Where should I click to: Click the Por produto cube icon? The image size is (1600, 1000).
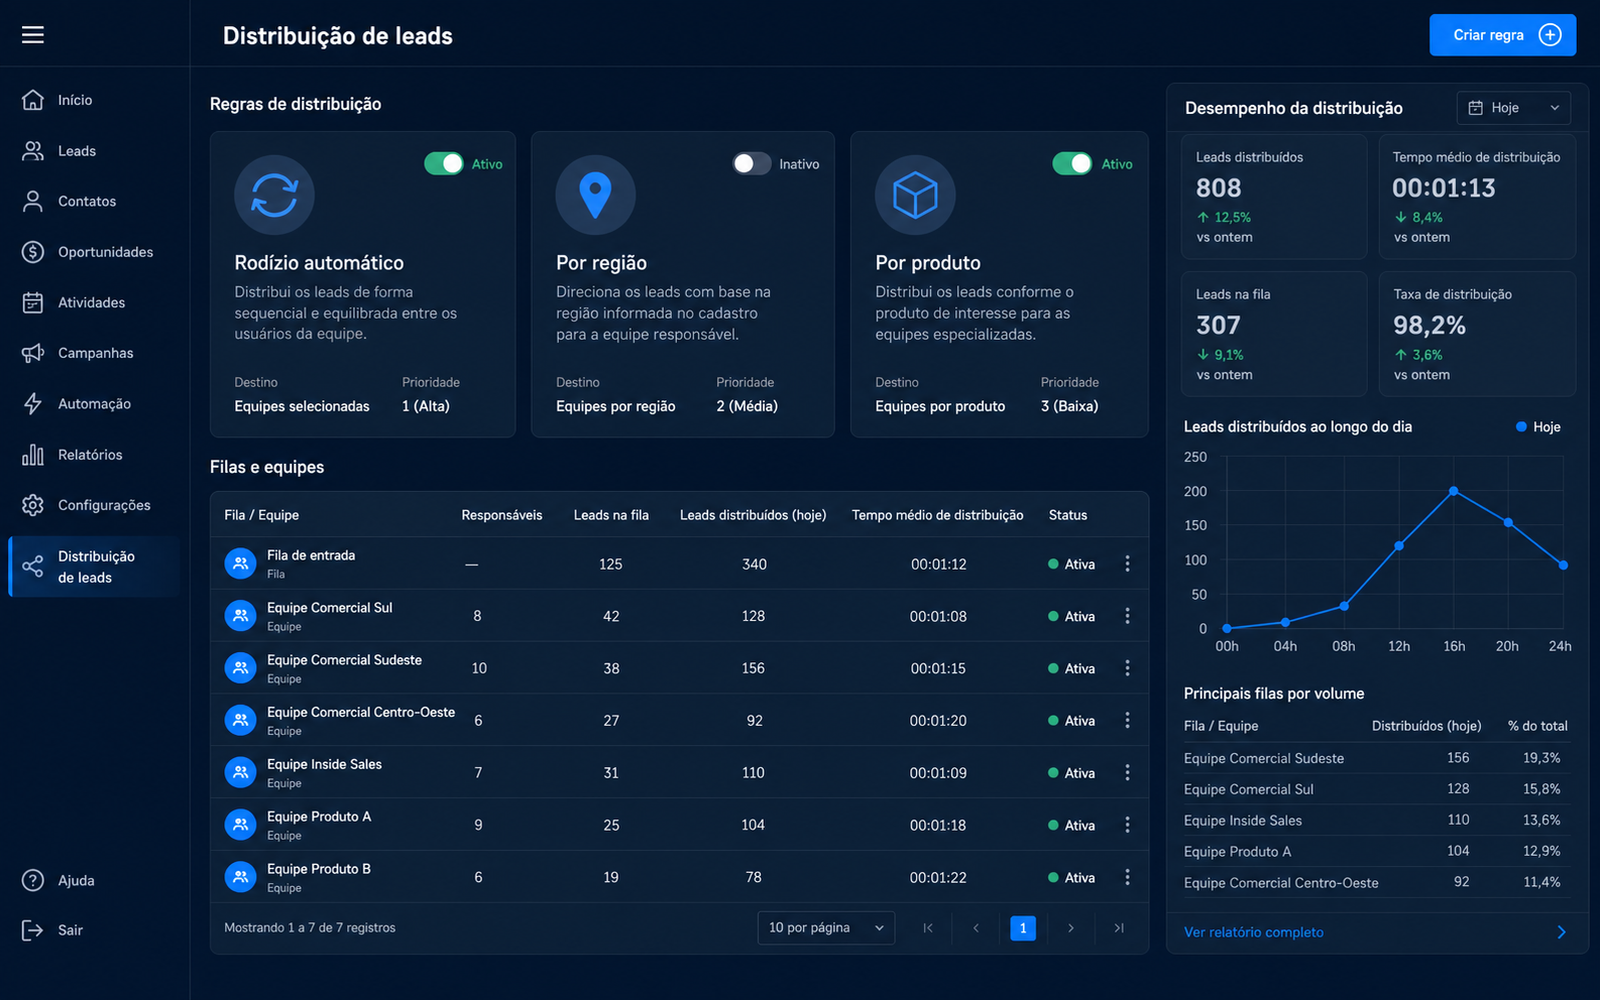(x=915, y=195)
